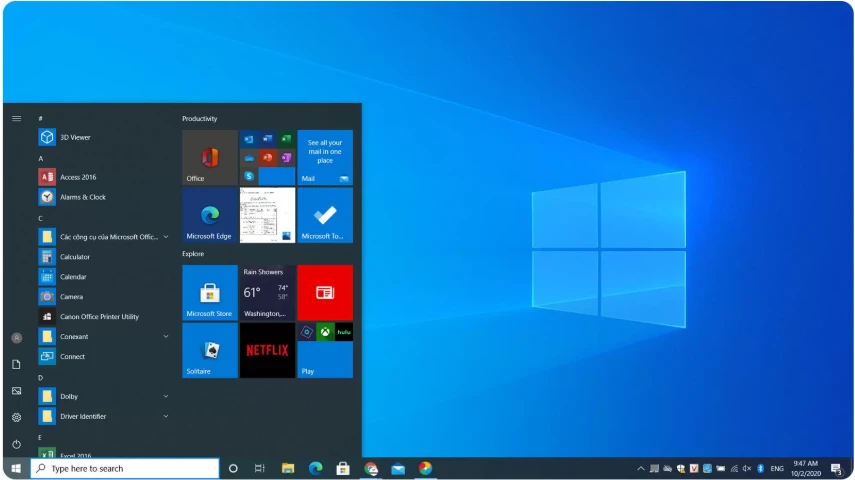Screen dimensions: 855x480
Task: Click the Excel icon in Office tile group
Action: click(x=286, y=139)
